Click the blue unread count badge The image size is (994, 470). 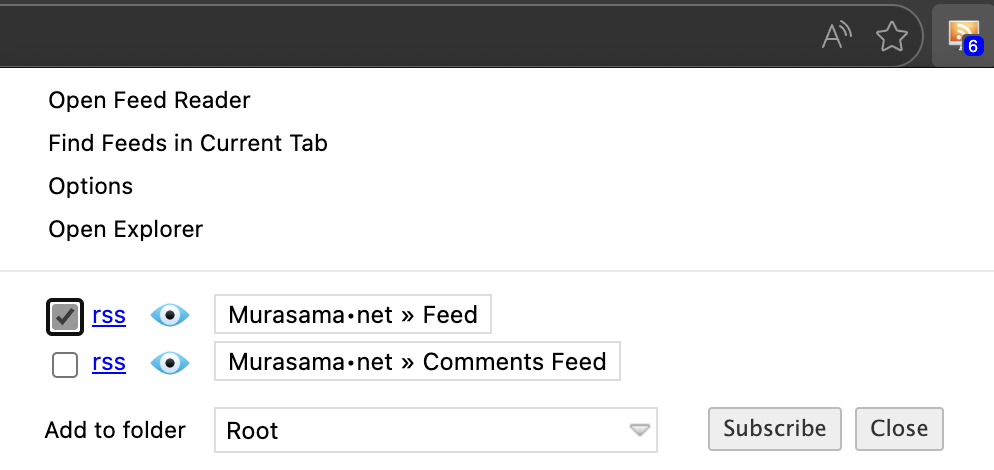pyautogui.click(x=973, y=46)
